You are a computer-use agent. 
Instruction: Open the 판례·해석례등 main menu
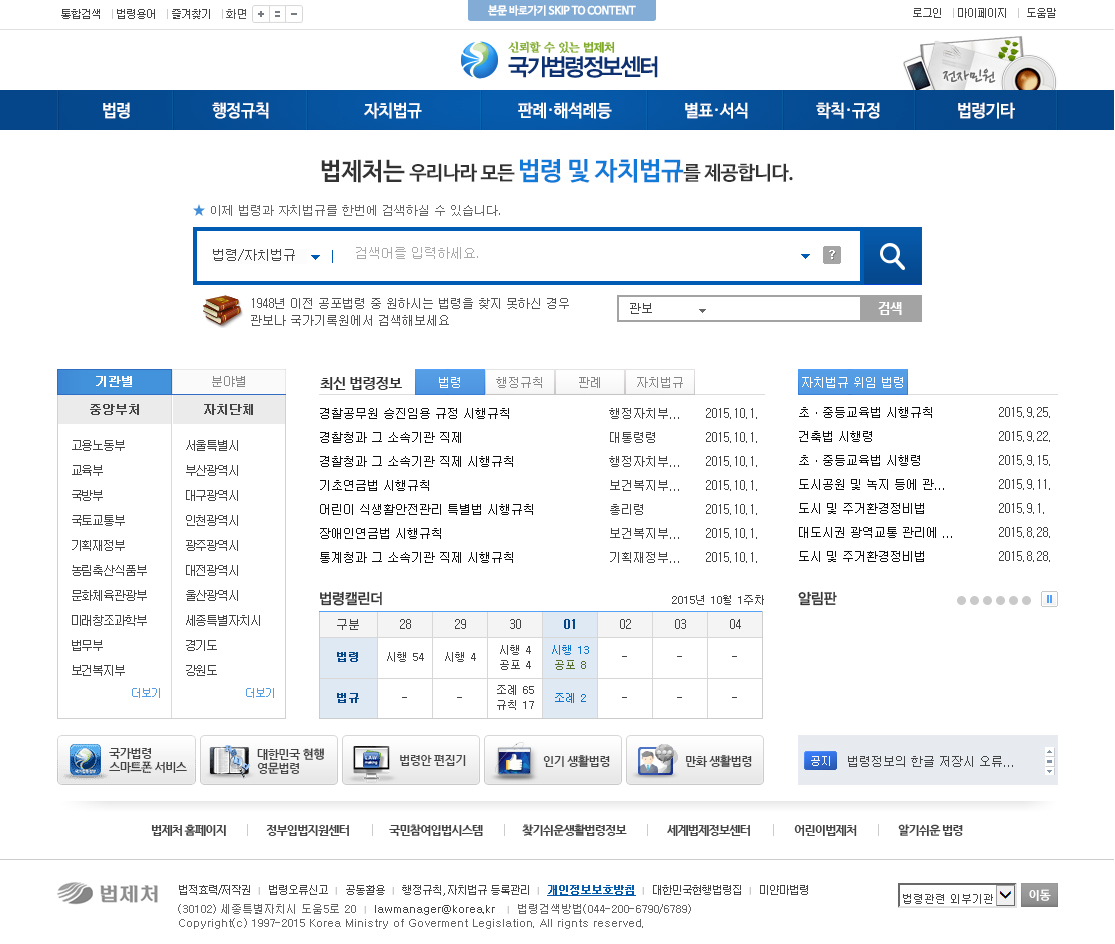point(564,110)
